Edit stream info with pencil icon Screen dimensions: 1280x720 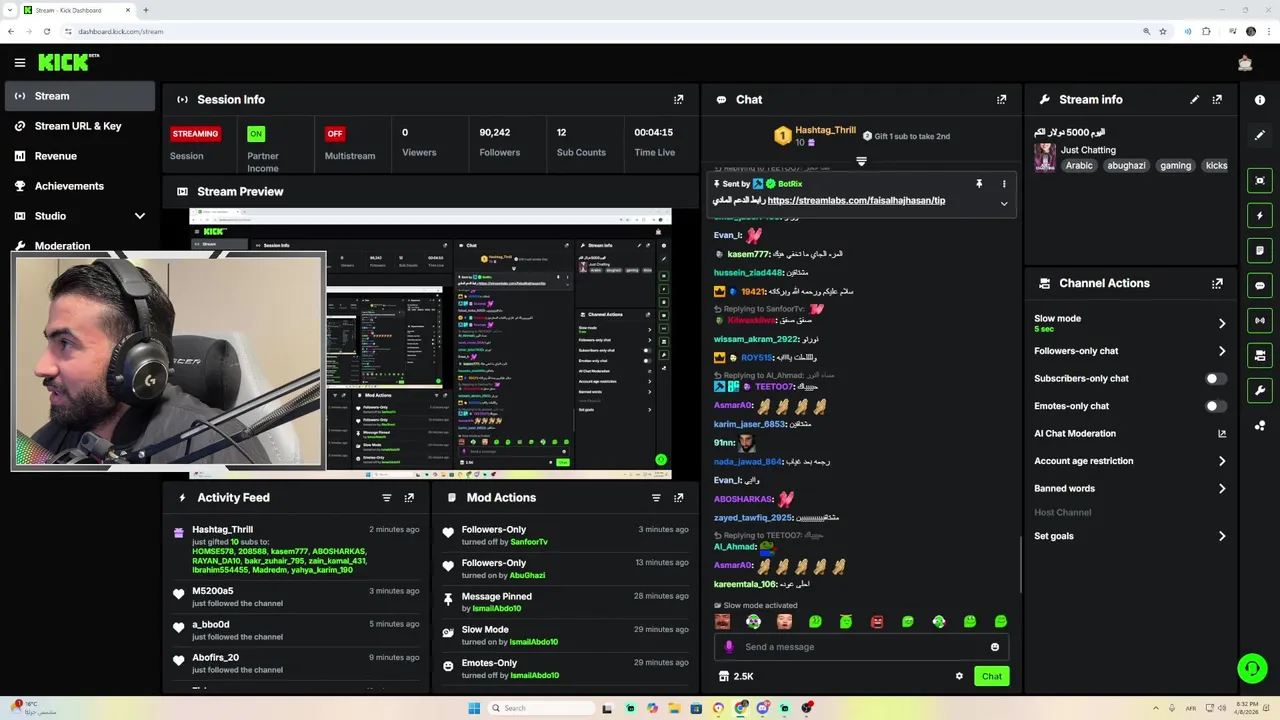click(1194, 100)
